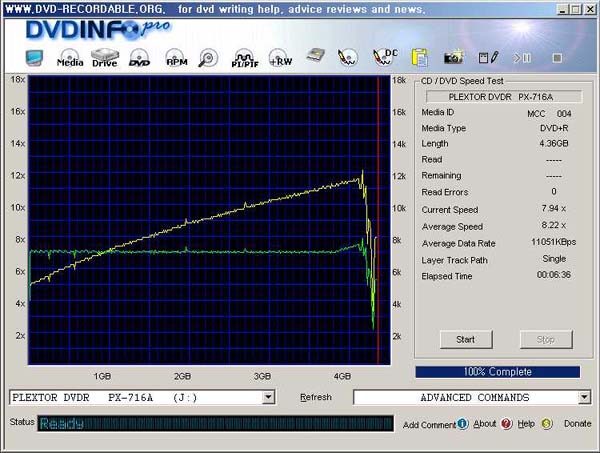600x453 pixels.
Task: Click the disc drive tray icon
Action: [316, 55]
